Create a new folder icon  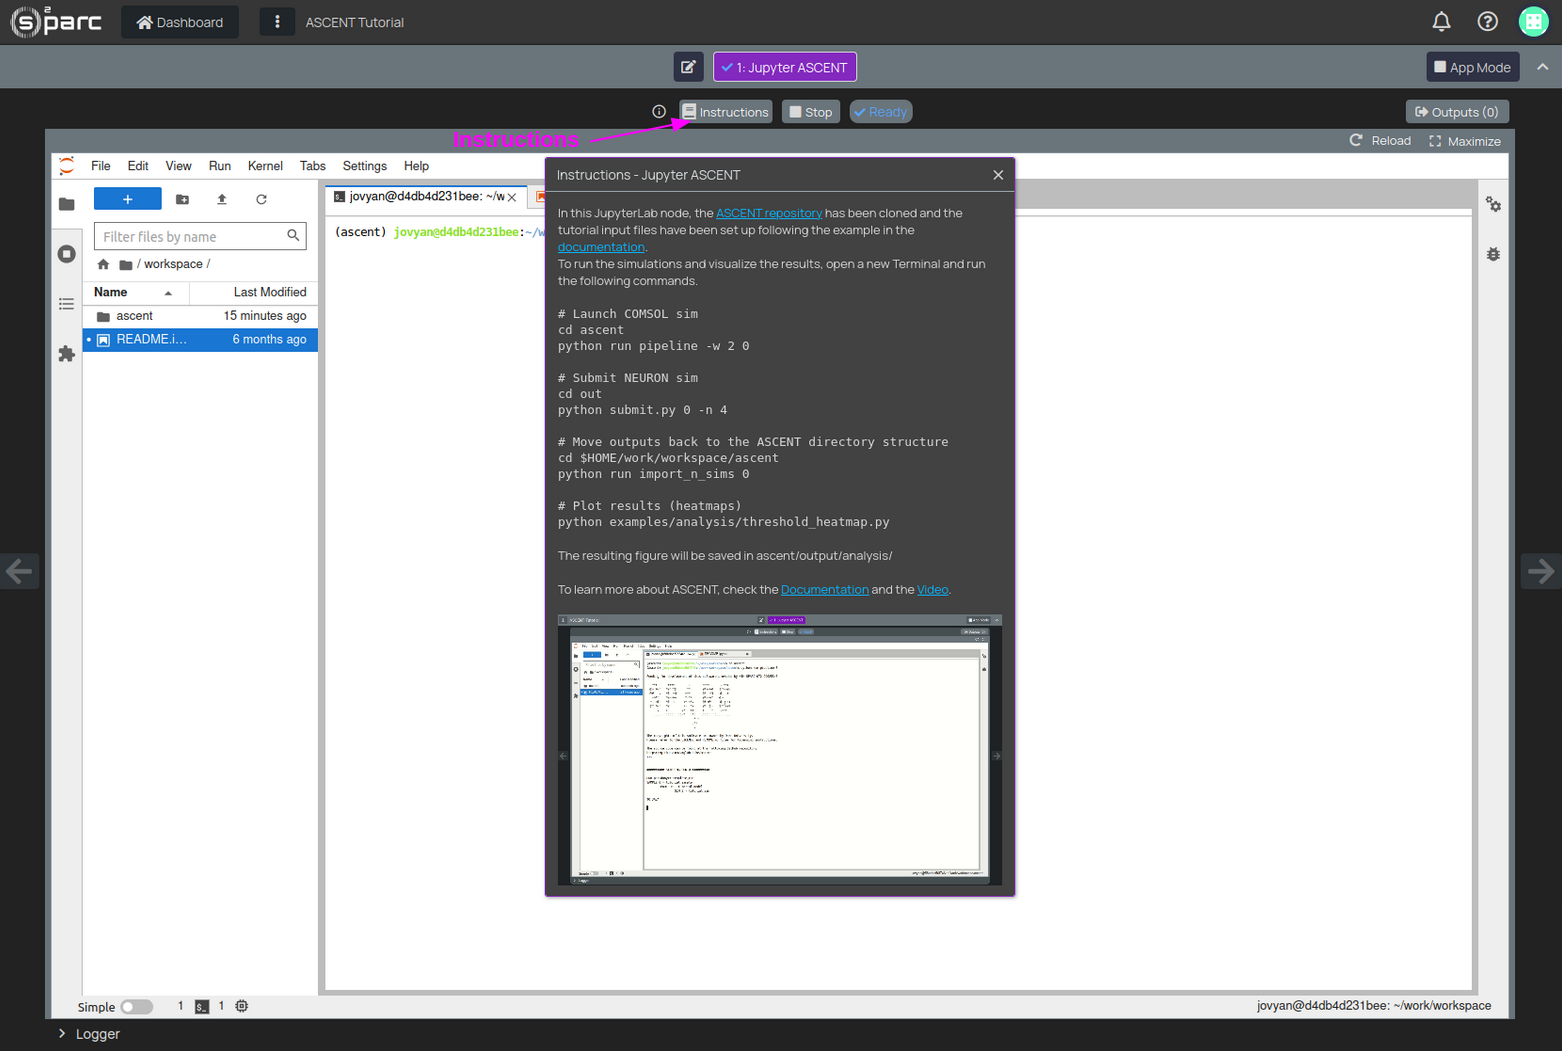(182, 199)
